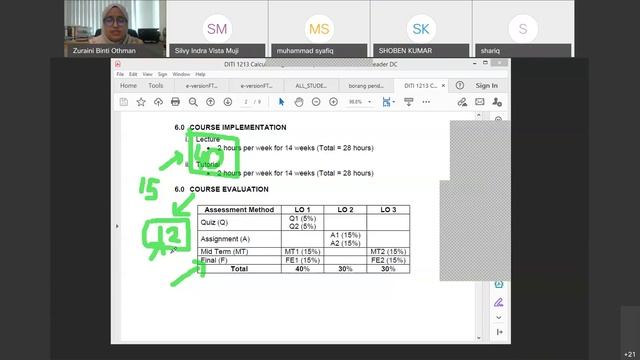This screenshot has width=640, height=360.
Task: Select Silvy Indra Vista Muji participant tile
Action: pos(217,29)
